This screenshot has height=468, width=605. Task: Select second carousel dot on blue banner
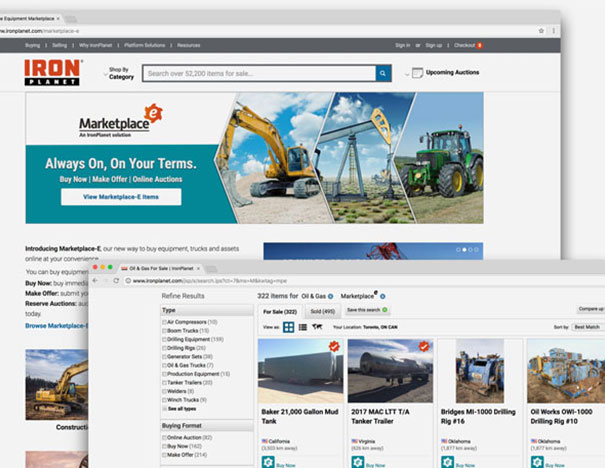point(464,250)
